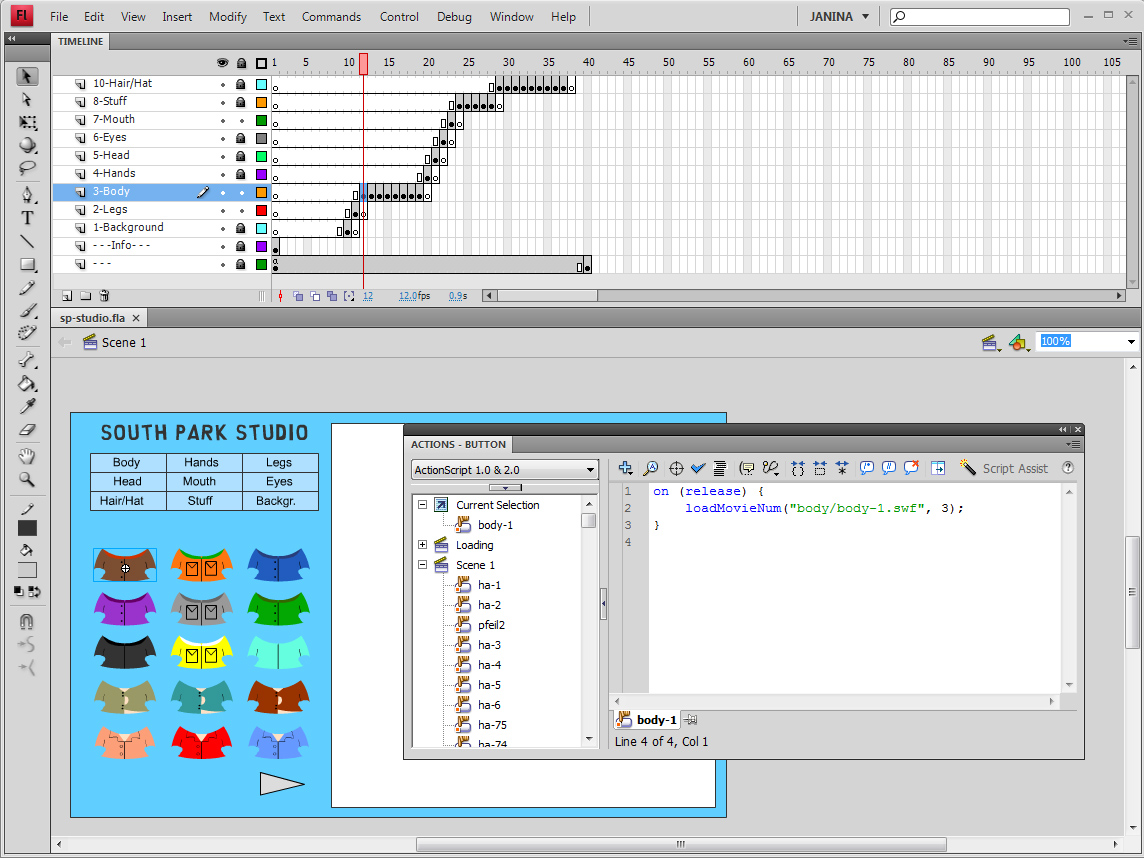The height and width of the screenshot is (858, 1144).
Task: Show code hint in Actions toolbar
Action: click(x=746, y=468)
